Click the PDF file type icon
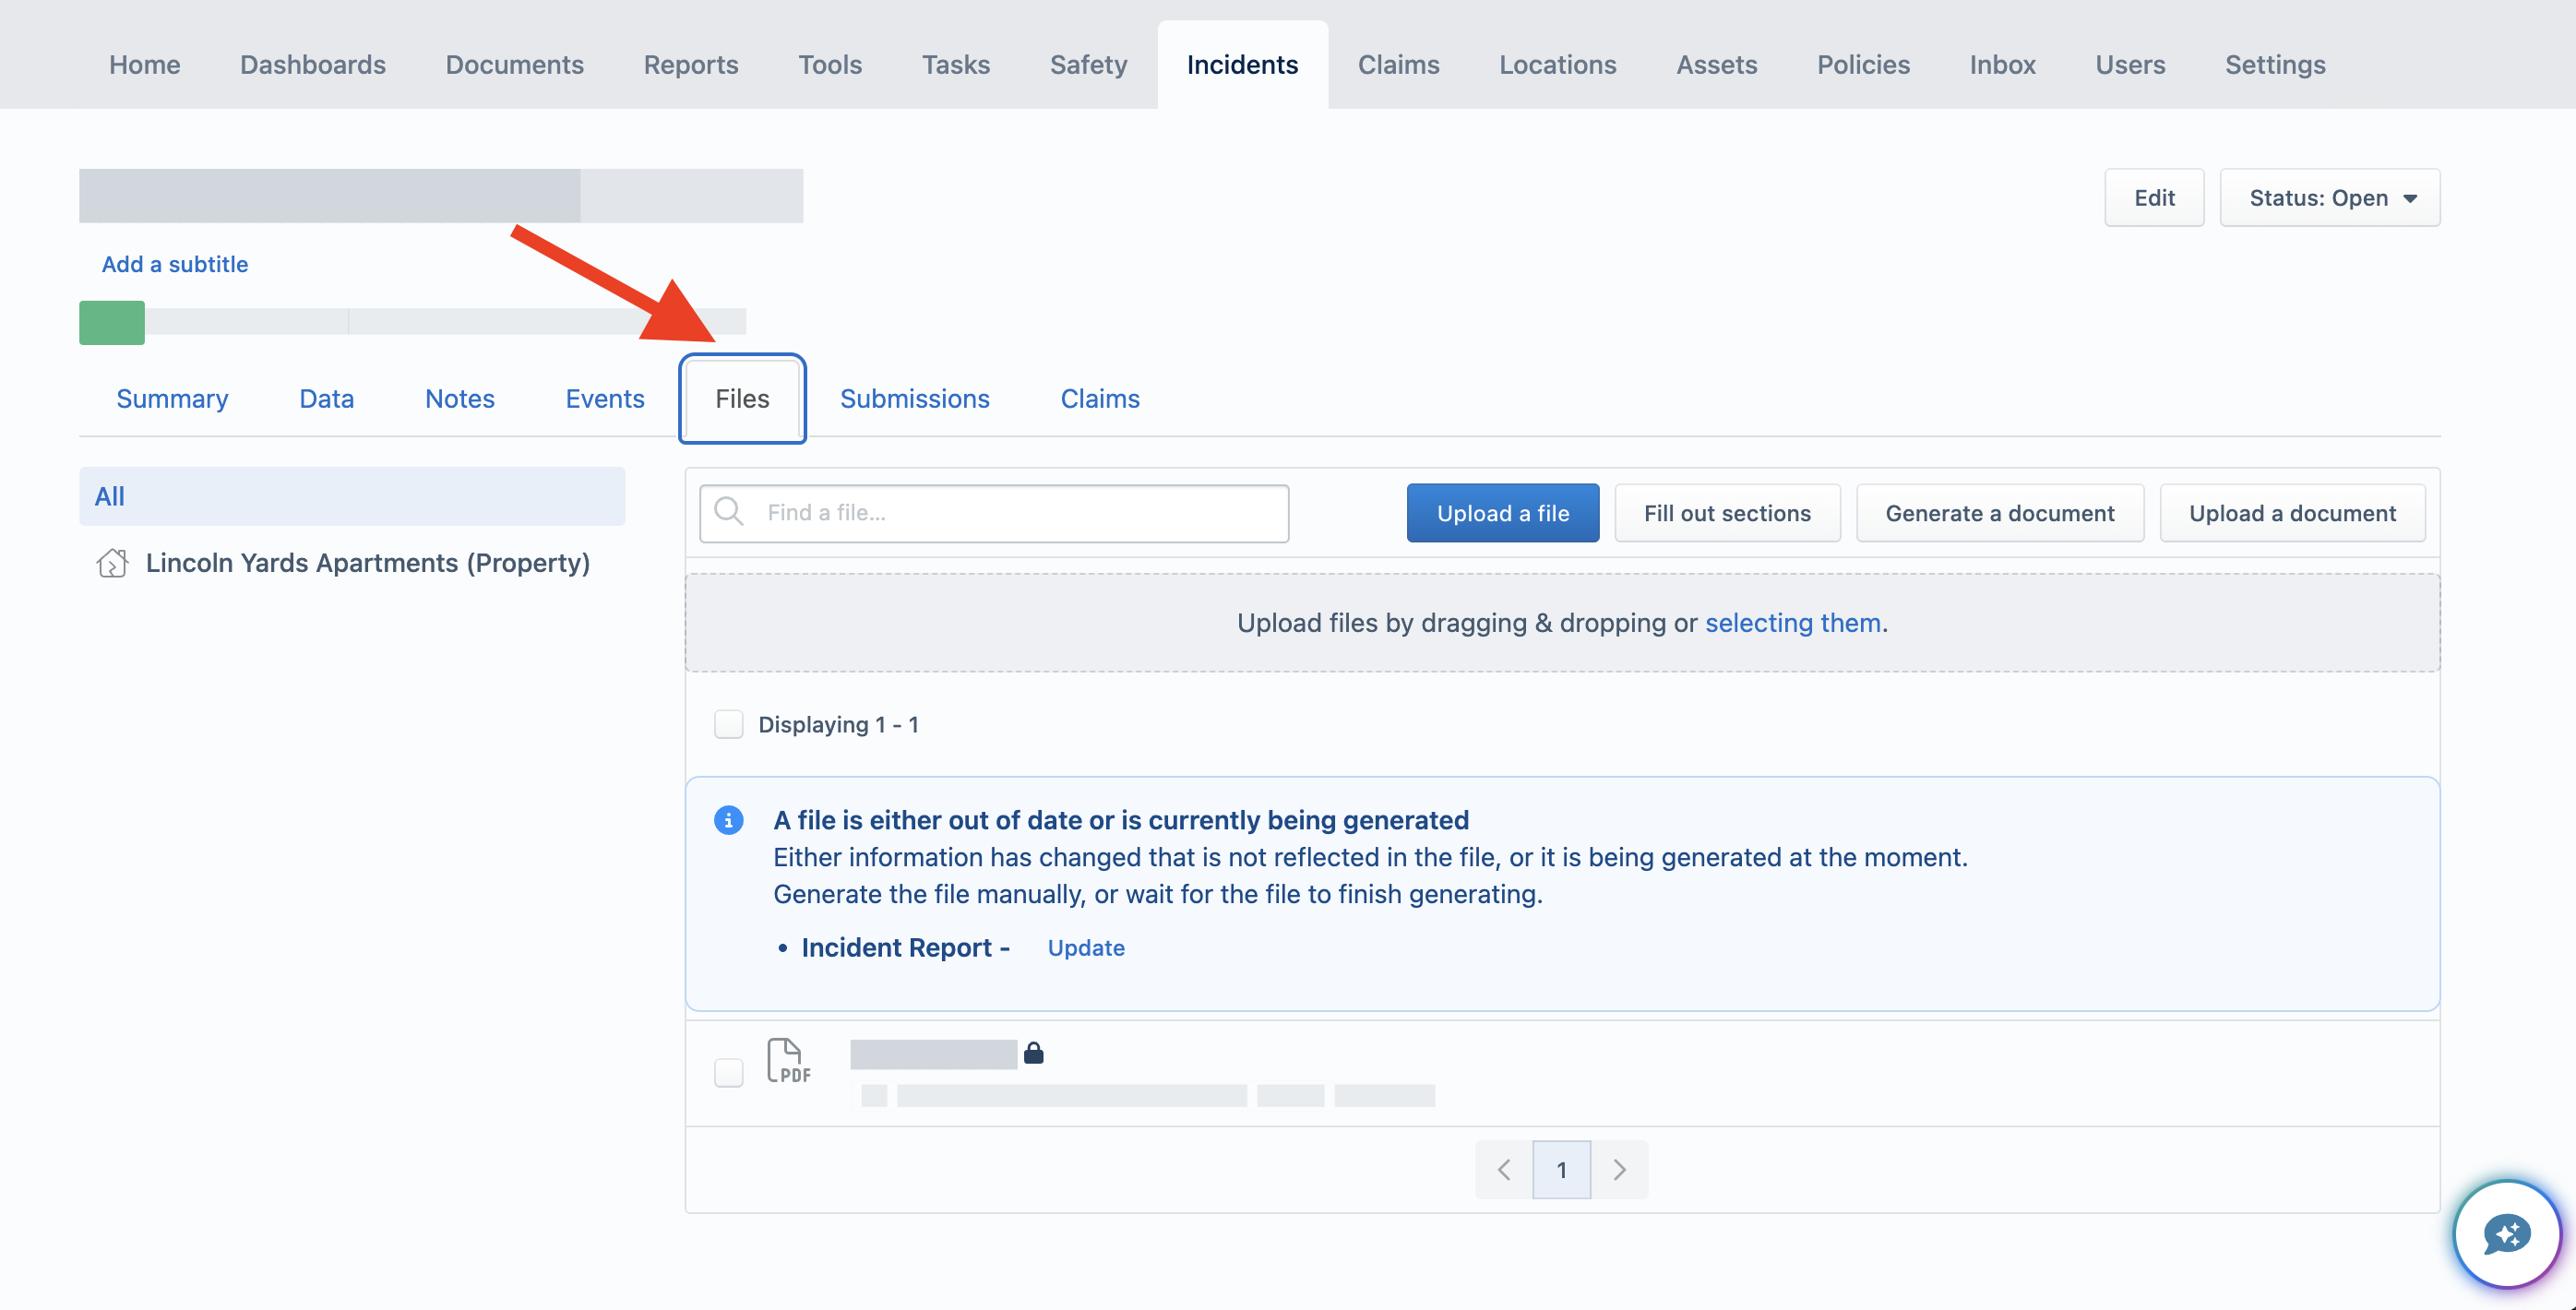 788,1061
